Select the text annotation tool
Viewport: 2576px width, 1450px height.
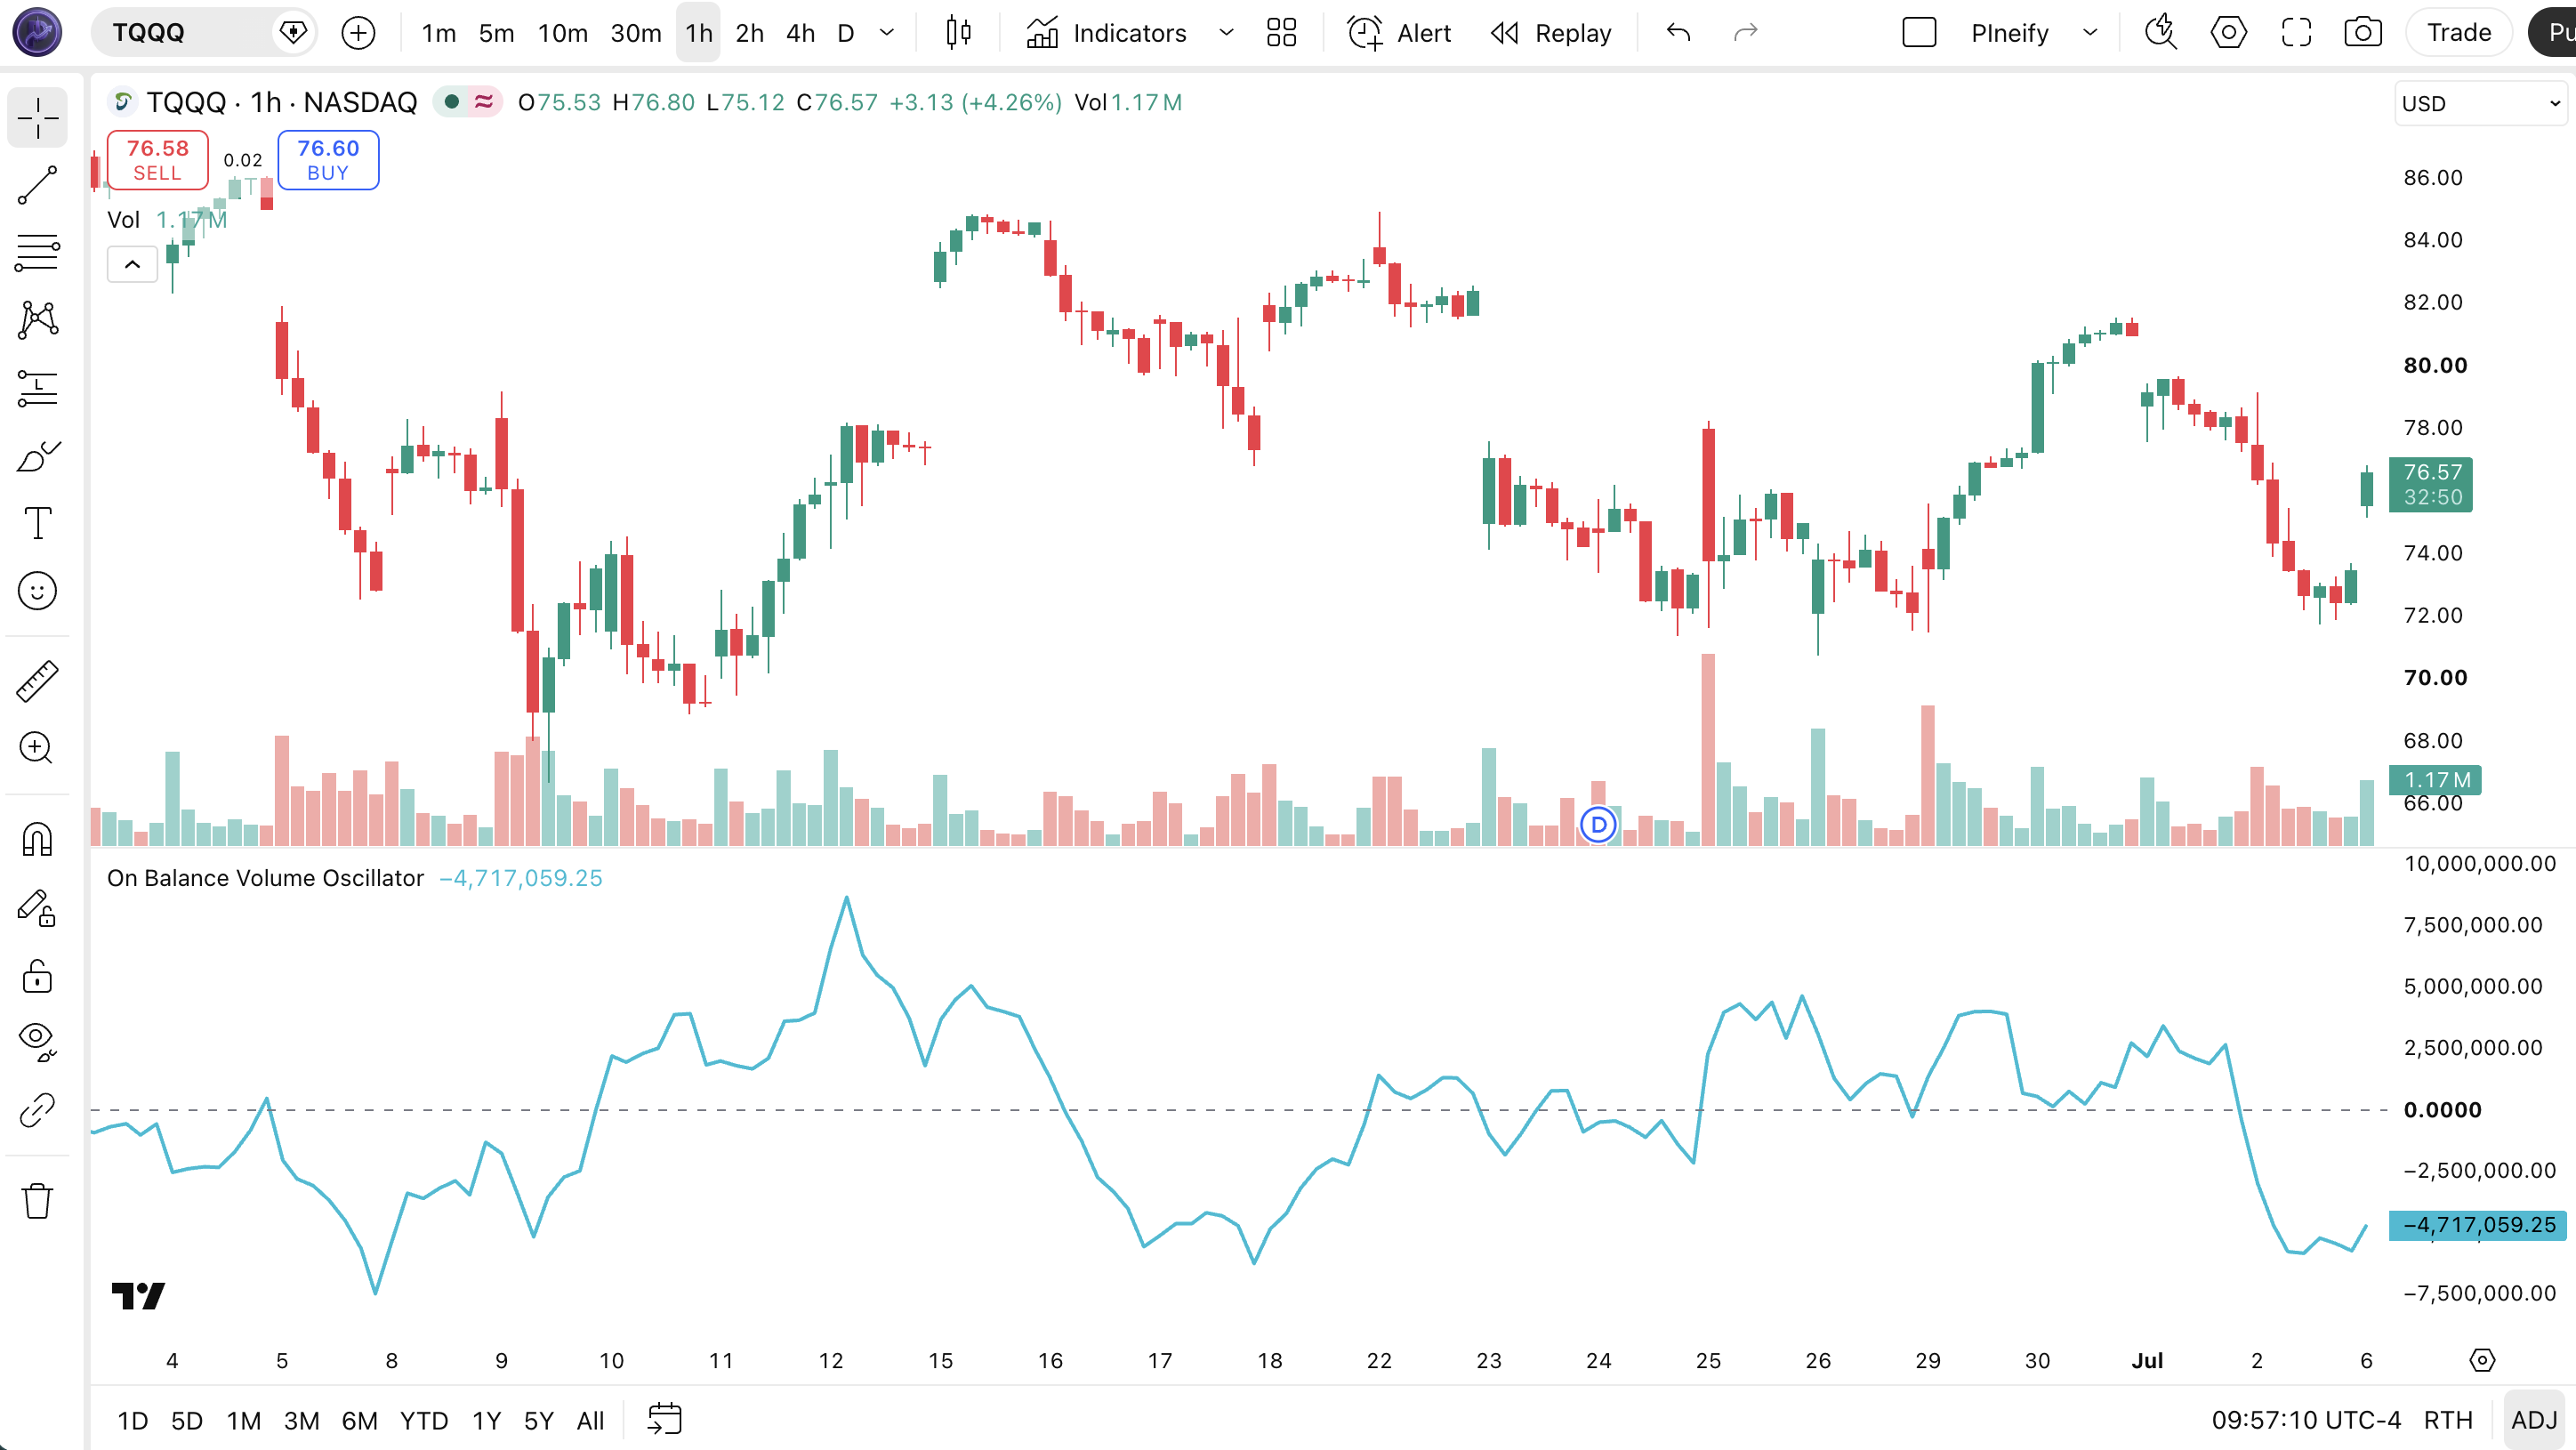pos(37,523)
